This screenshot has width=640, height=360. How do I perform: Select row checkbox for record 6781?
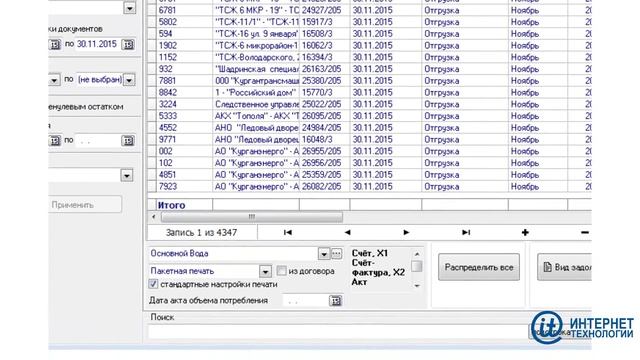tap(152, 10)
